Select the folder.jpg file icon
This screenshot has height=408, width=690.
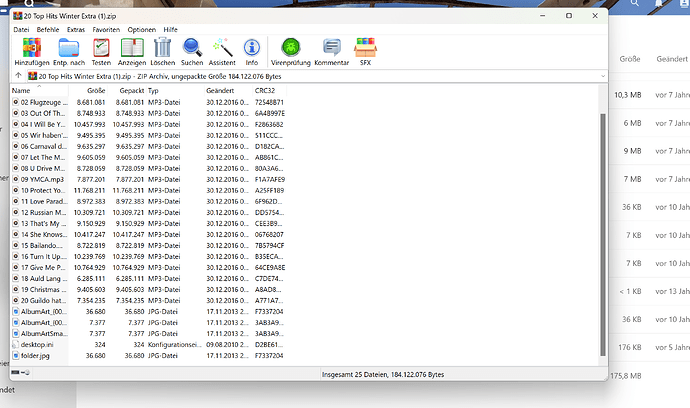16,356
